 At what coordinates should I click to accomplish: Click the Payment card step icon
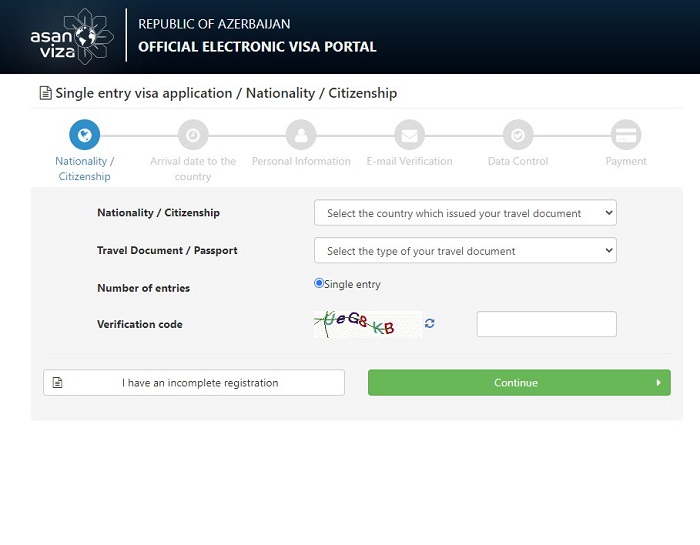[x=626, y=135]
